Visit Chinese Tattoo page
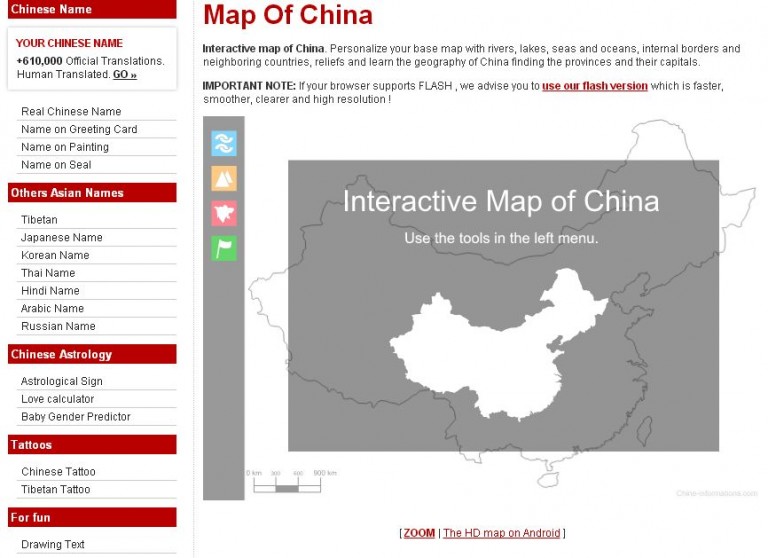768x558 pixels. pos(59,472)
